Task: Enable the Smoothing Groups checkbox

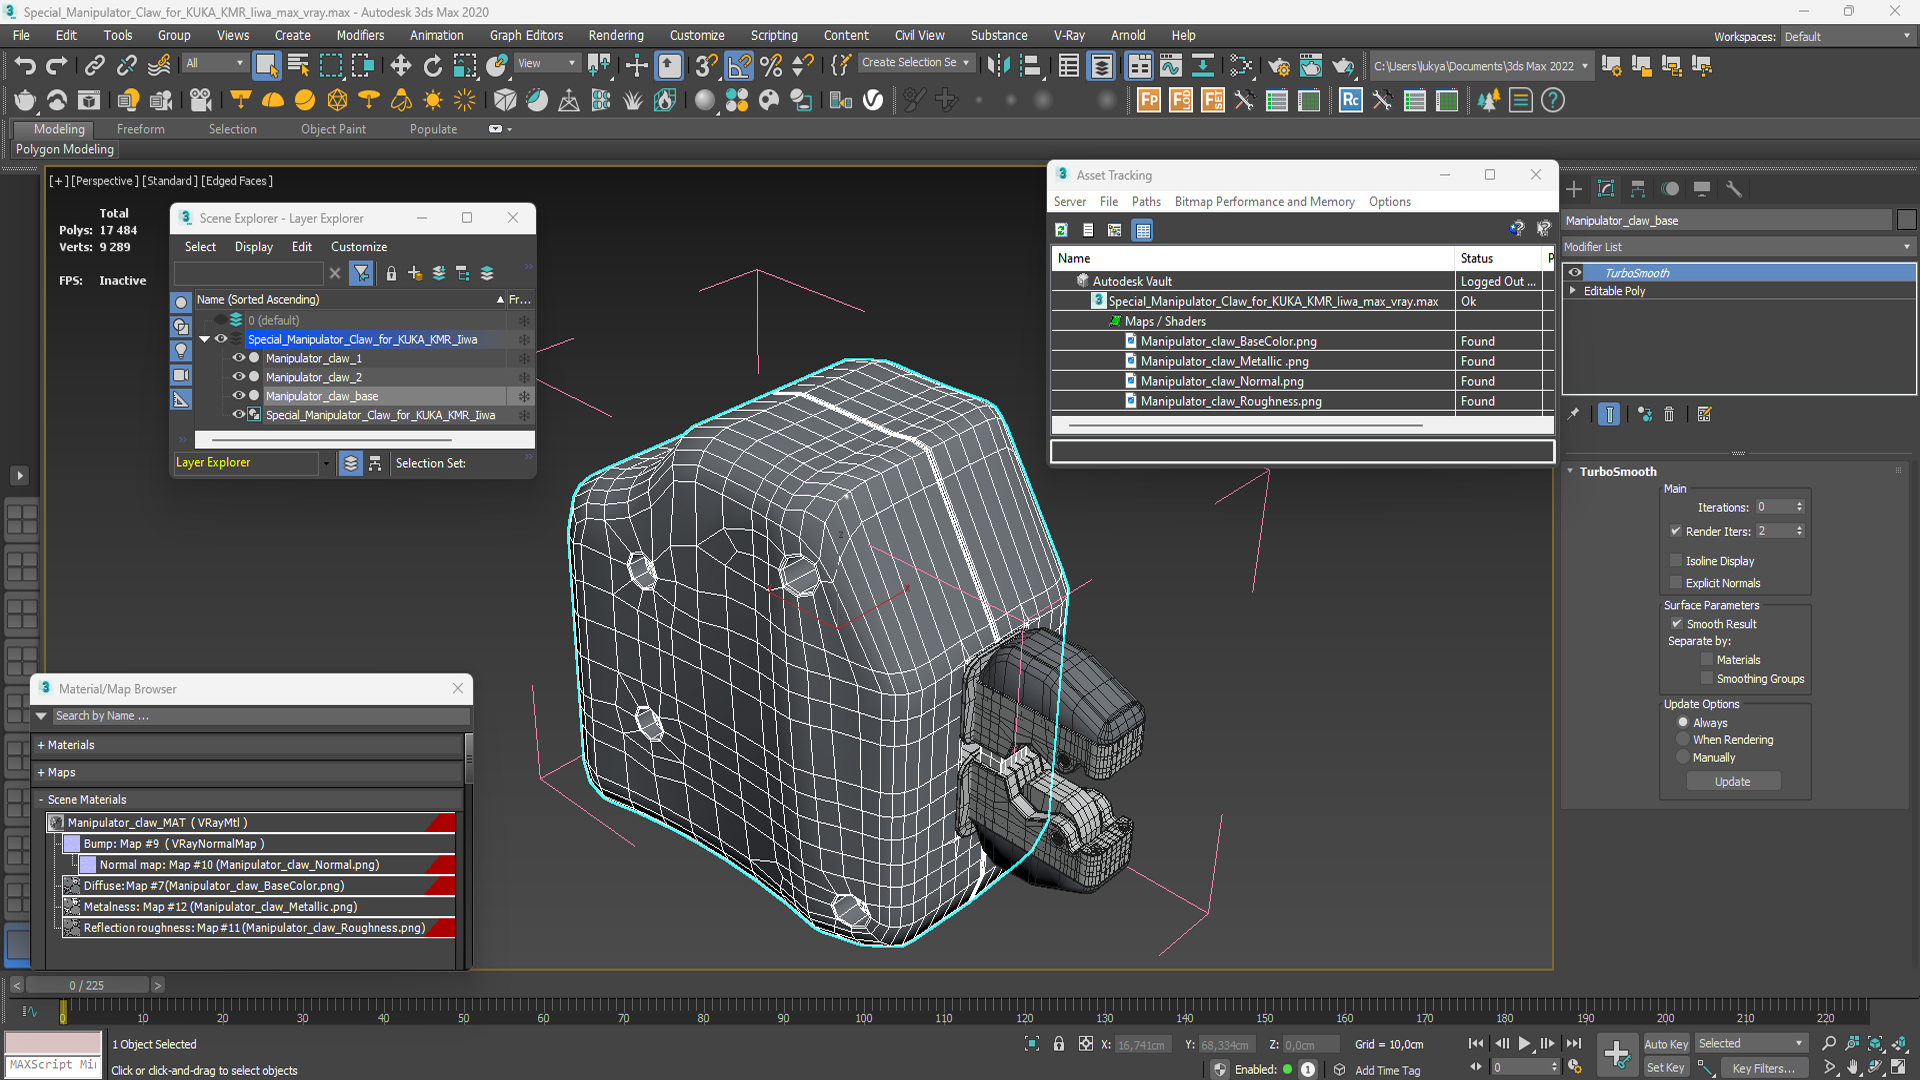Action: tap(1707, 679)
